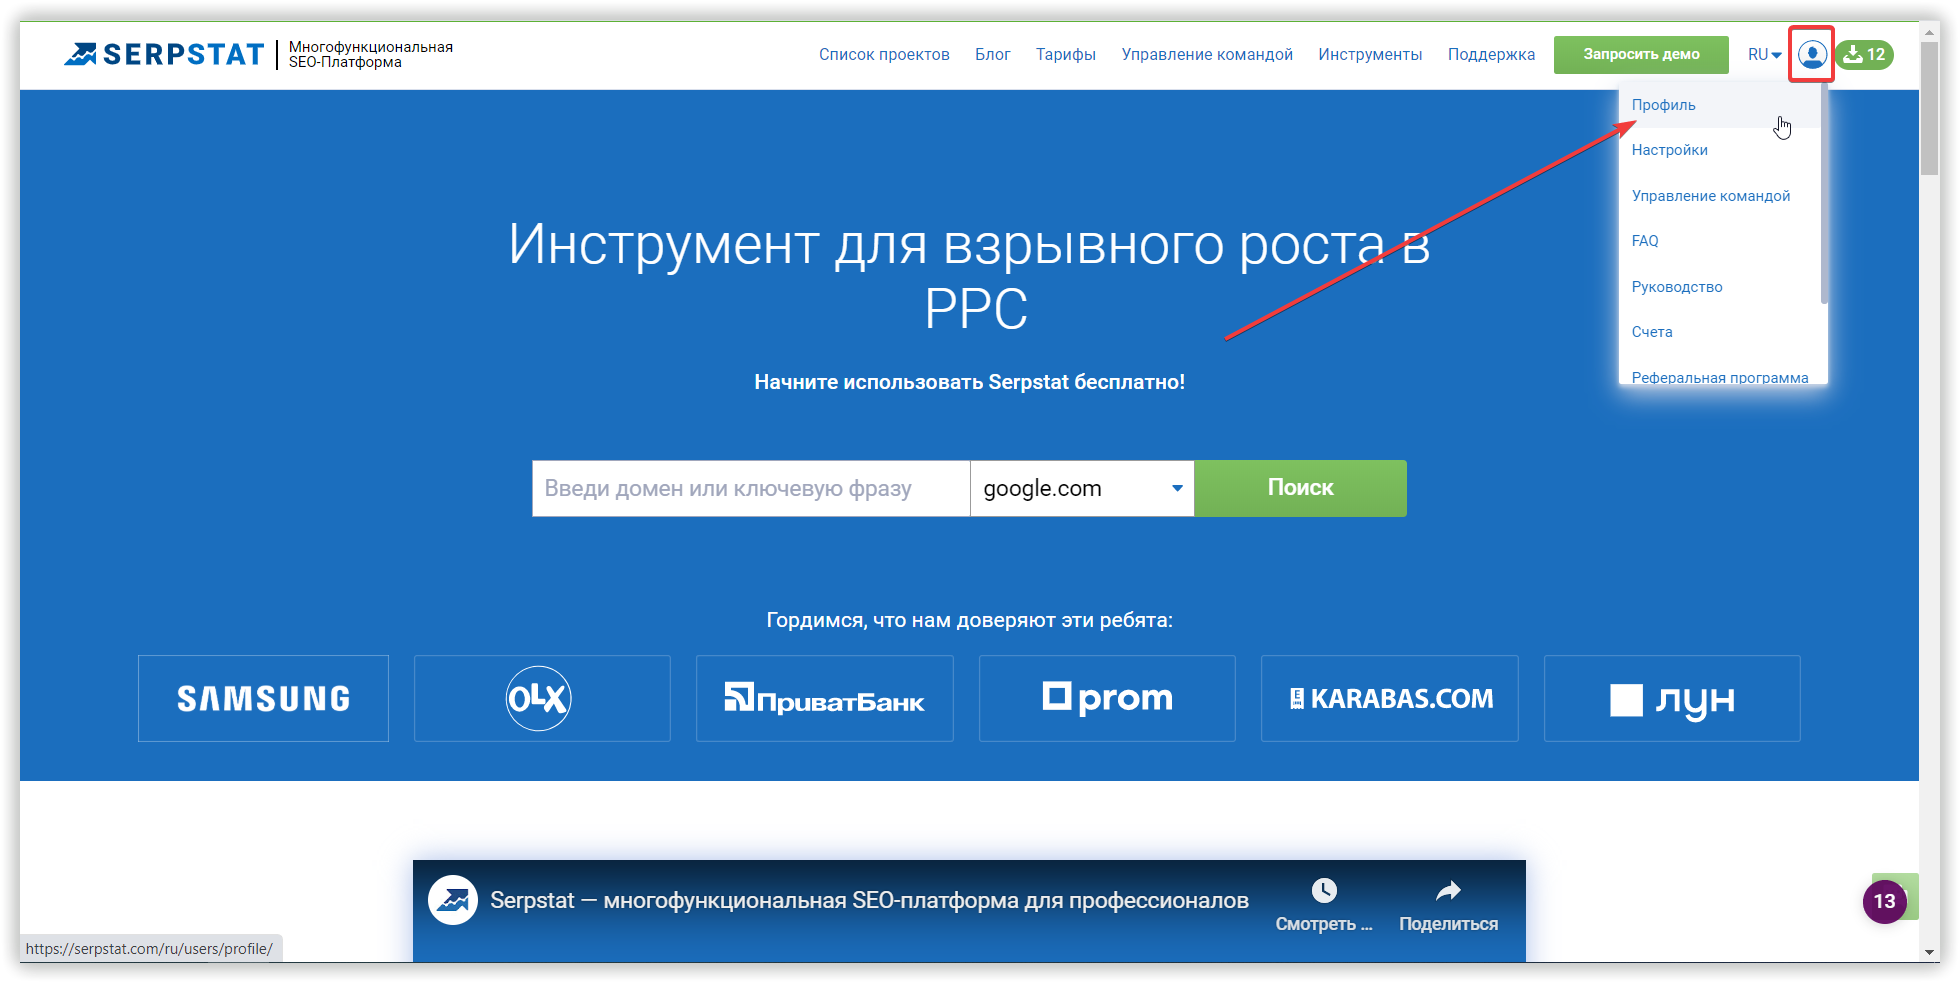Screen dimensions: 1960x983
Task: Click the Watch later clock icon
Action: click(1324, 890)
